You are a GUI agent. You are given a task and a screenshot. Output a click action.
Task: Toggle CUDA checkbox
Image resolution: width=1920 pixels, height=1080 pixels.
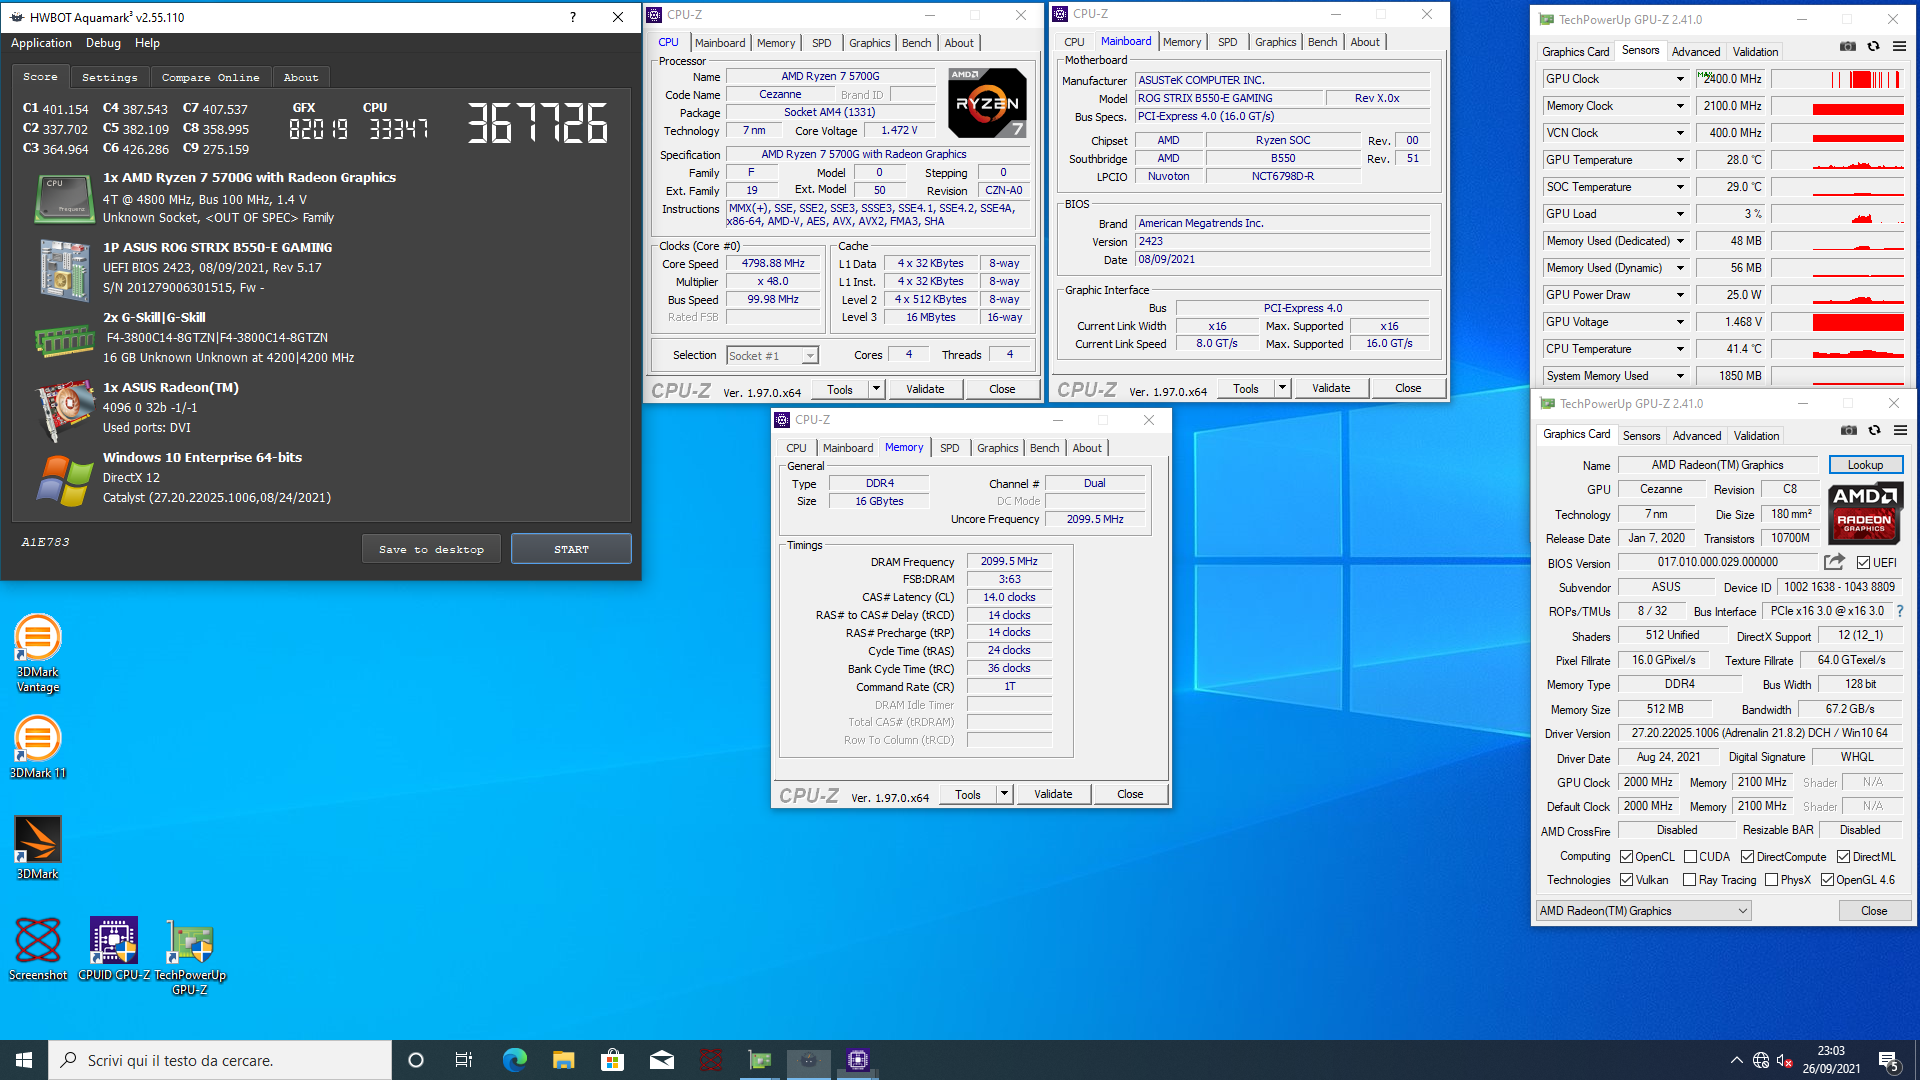pyautogui.click(x=1690, y=857)
